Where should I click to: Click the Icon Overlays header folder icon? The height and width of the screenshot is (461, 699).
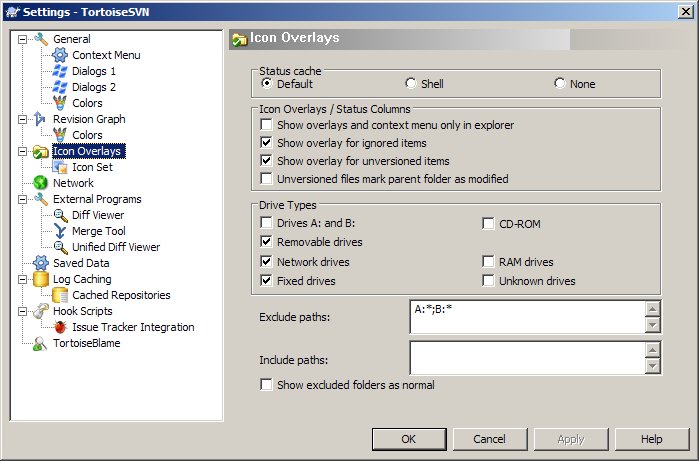(240, 40)
